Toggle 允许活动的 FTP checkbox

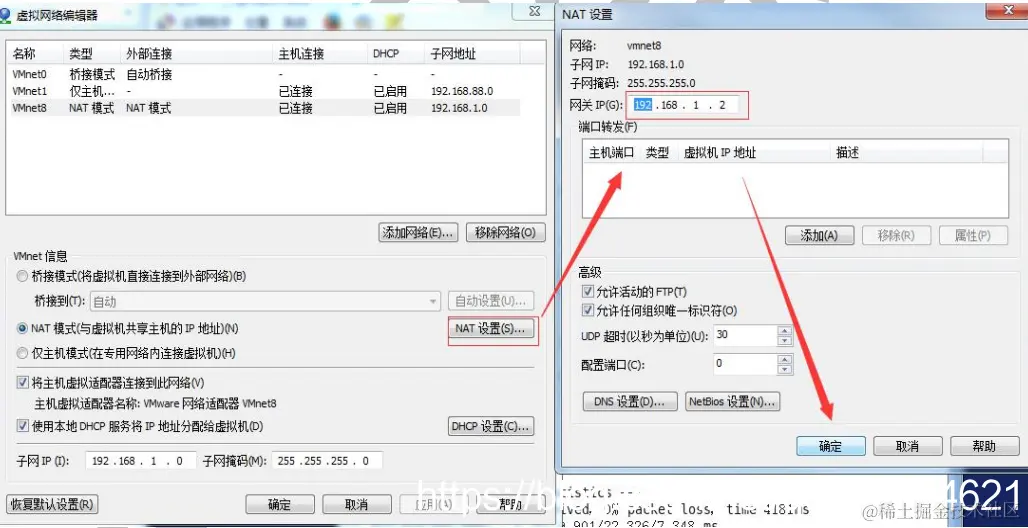point(588,291)
